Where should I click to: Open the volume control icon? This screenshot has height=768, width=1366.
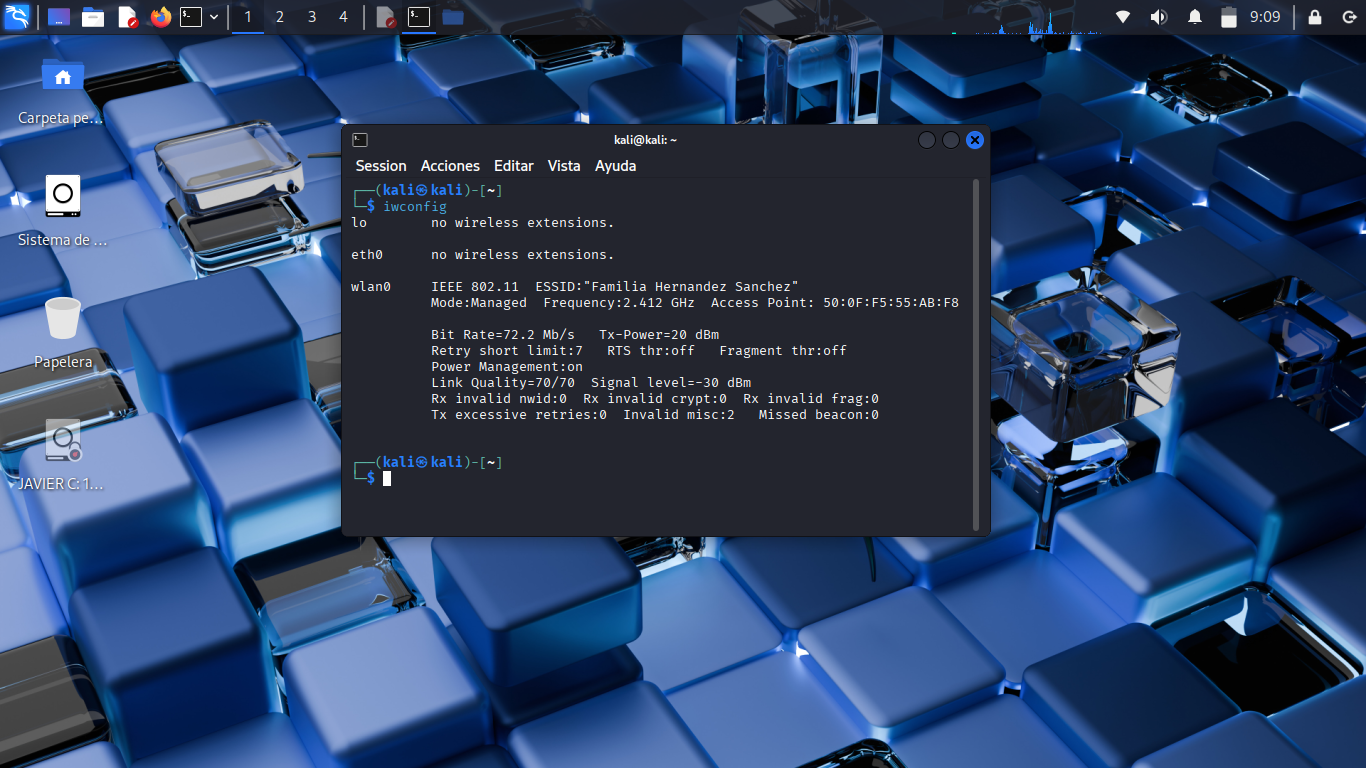1158,17
